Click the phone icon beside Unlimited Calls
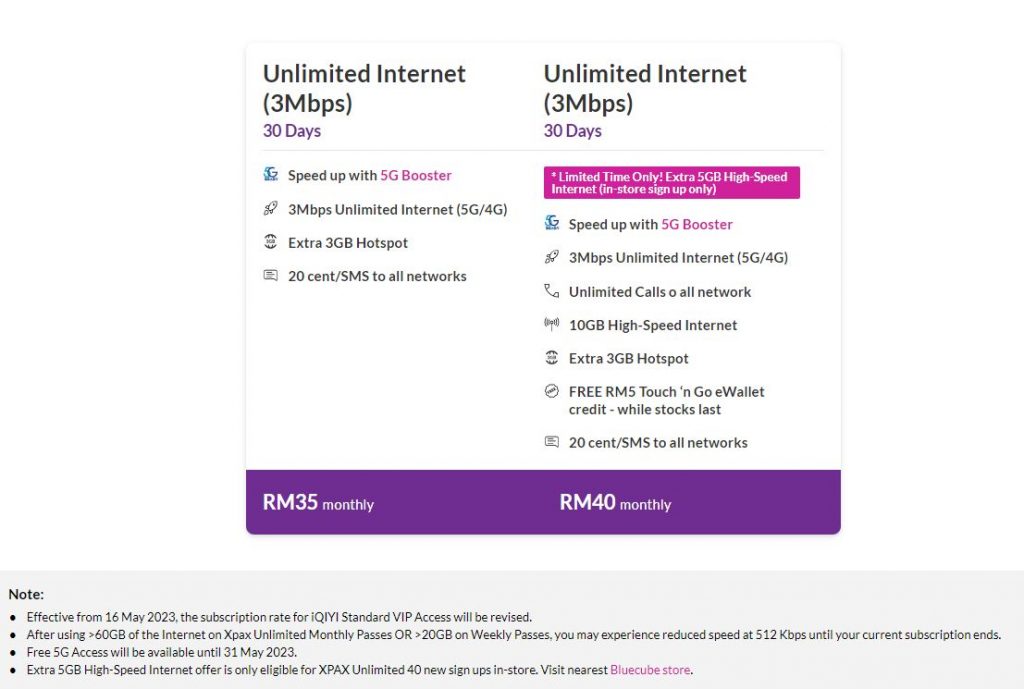This screenshot has height=689, width=1024. click(551, 291)
